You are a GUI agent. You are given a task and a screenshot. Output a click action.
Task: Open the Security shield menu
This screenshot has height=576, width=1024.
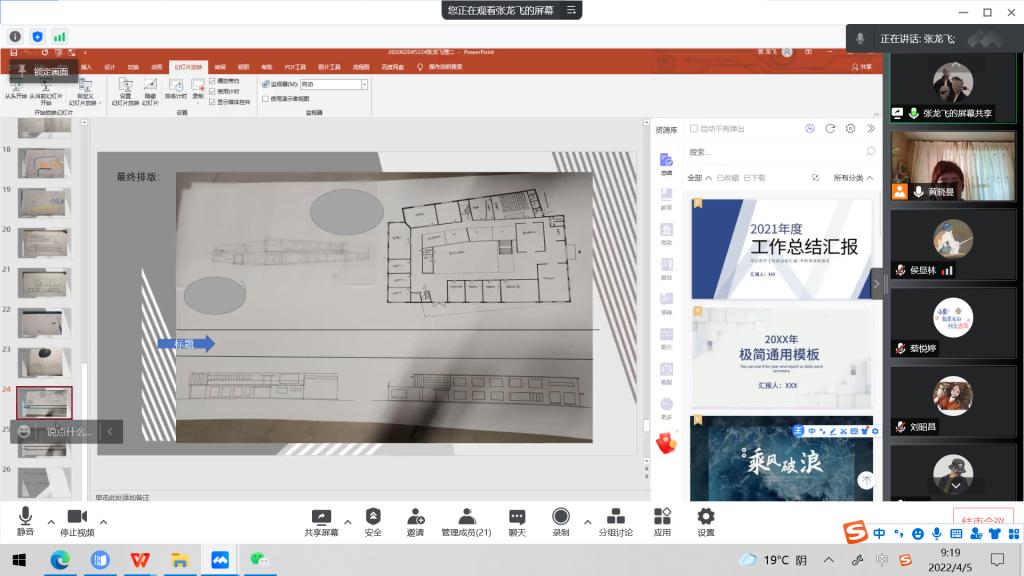[x=373, y=520]
